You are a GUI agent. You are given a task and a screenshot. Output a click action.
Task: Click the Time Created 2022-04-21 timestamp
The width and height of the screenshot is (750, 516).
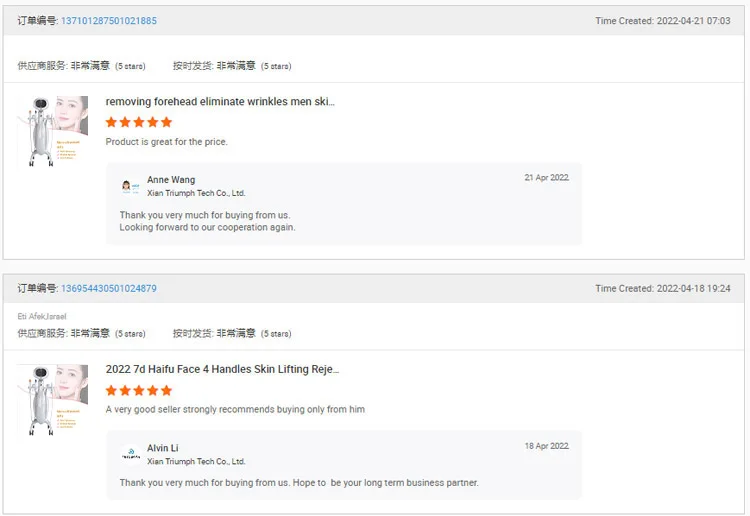pyautogui.click(x=663, y=21)
